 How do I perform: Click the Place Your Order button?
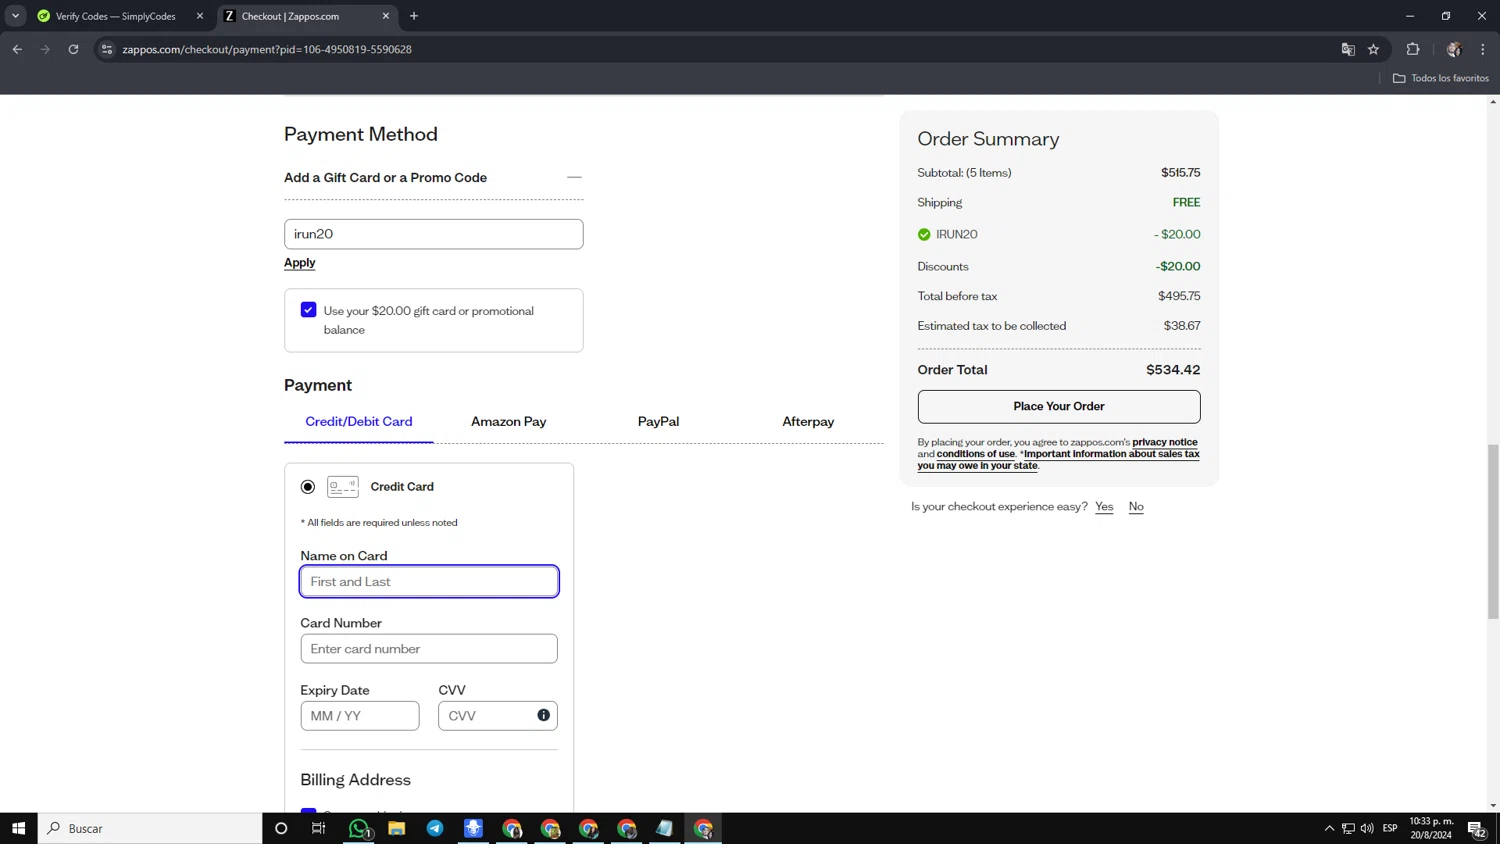tap(1058, 406)
